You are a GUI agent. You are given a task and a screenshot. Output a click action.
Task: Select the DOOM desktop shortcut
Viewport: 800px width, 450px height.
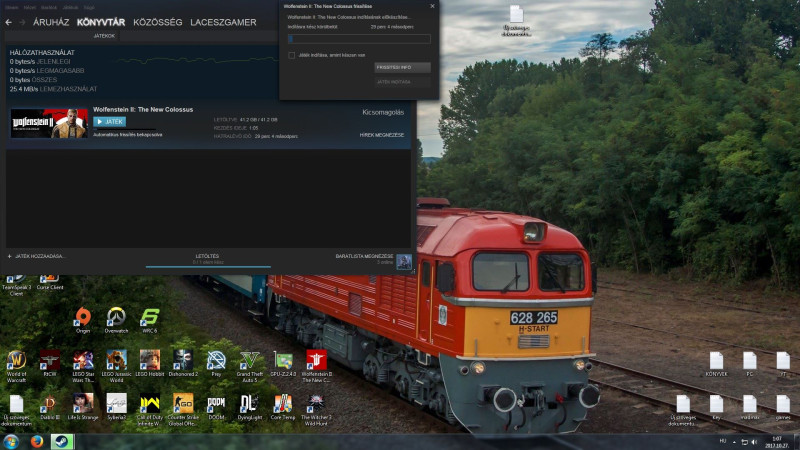216,407
